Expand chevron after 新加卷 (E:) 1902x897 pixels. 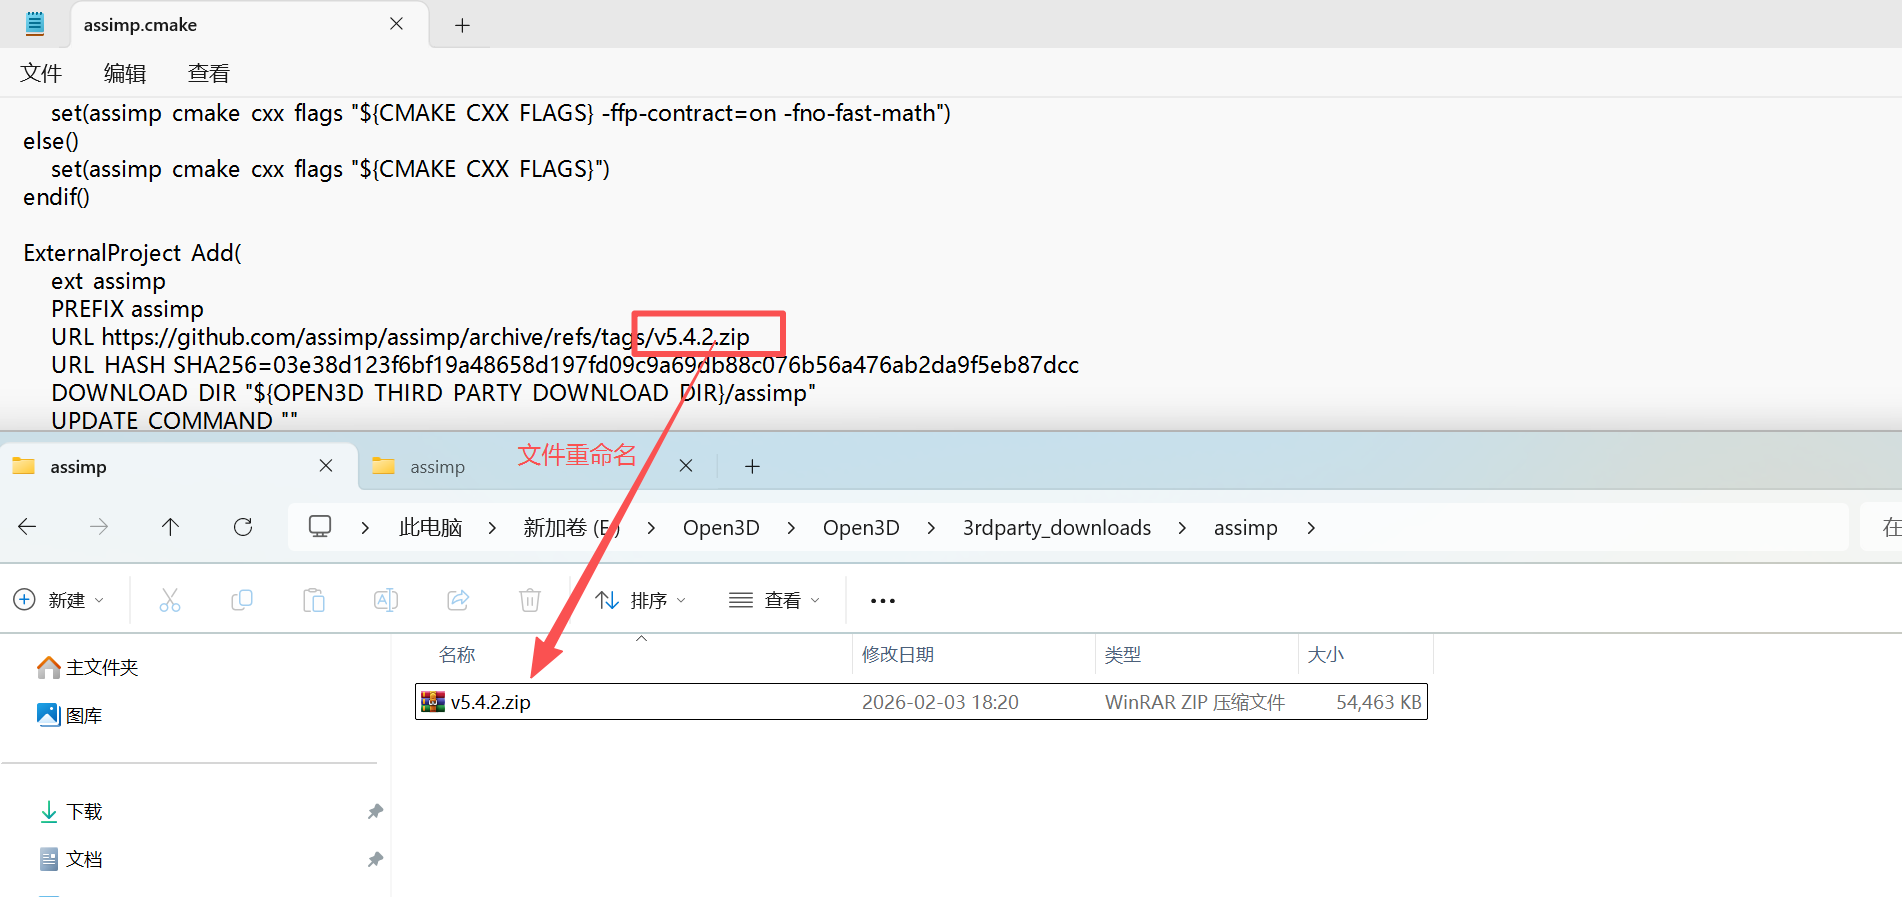point(651,528)
